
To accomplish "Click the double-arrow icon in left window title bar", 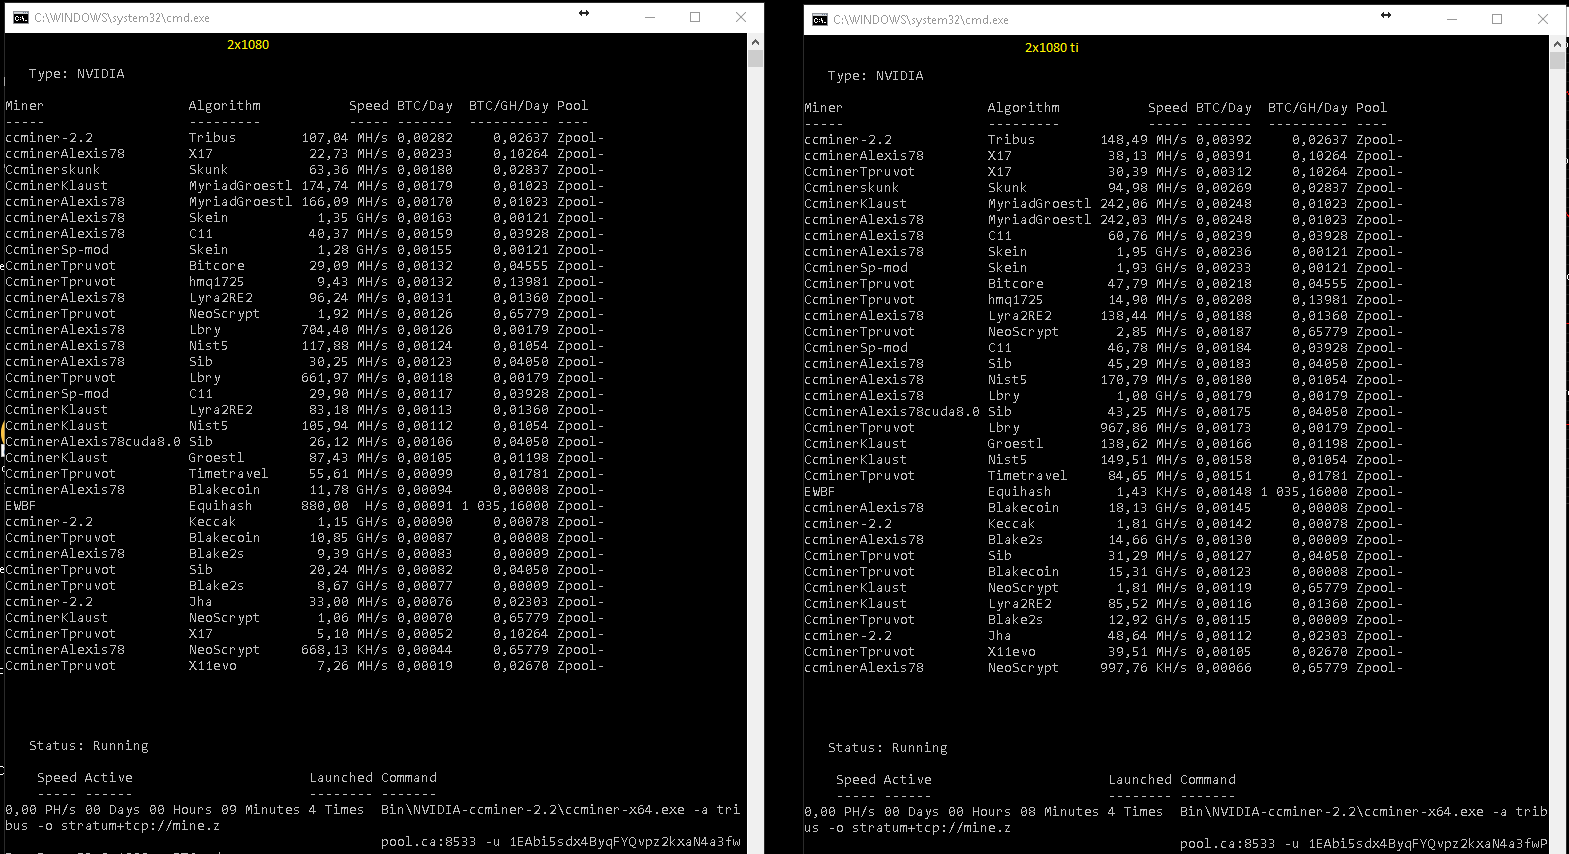I will coord(584,14).
